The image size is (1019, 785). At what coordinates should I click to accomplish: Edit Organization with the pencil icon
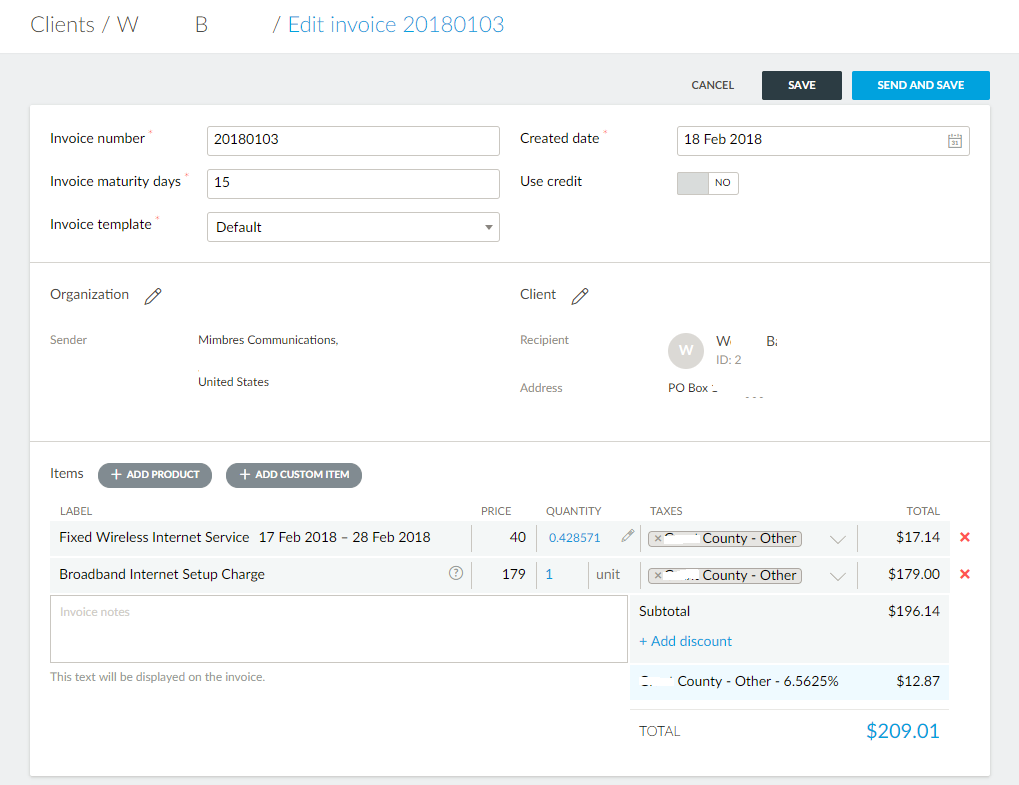coord(152,296)
